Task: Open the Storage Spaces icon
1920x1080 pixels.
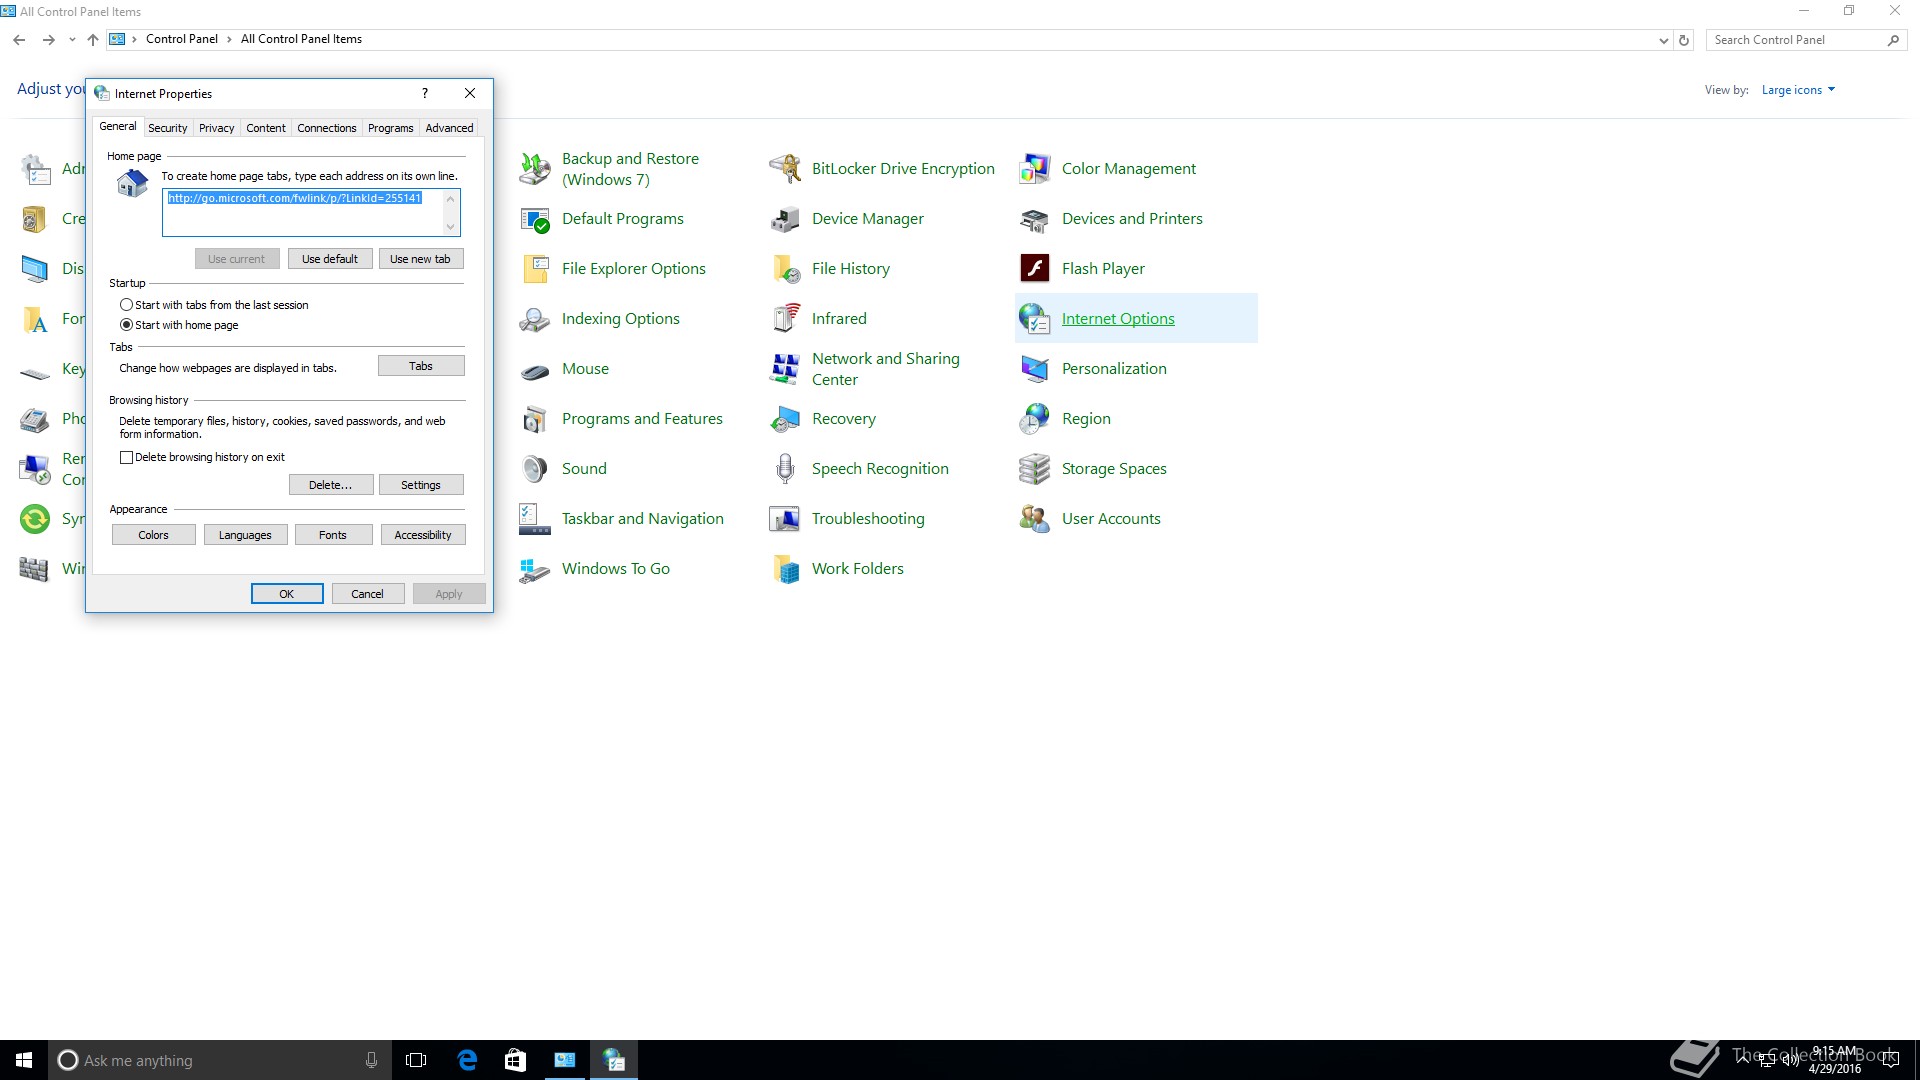Action: click(x=1034, y=469)
